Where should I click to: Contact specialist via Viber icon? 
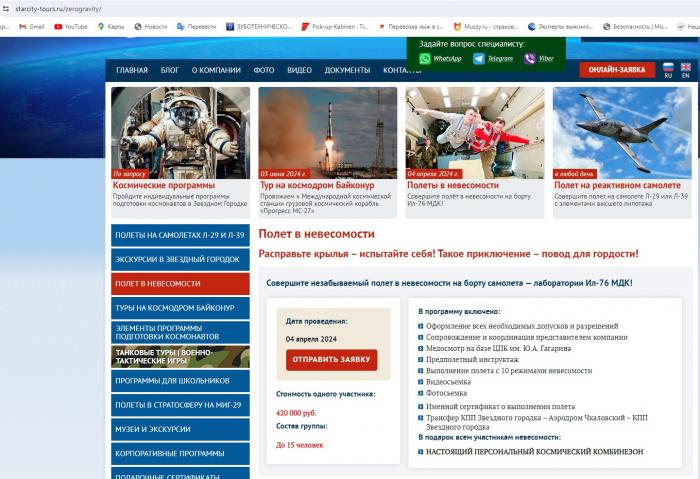530,58
